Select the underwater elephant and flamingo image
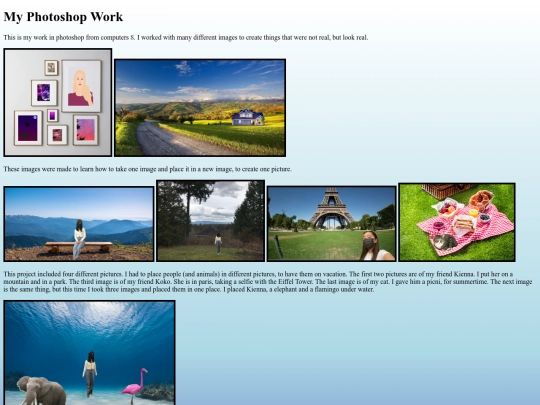This screenshot has width=540, height=405. [x=90, y=353]
